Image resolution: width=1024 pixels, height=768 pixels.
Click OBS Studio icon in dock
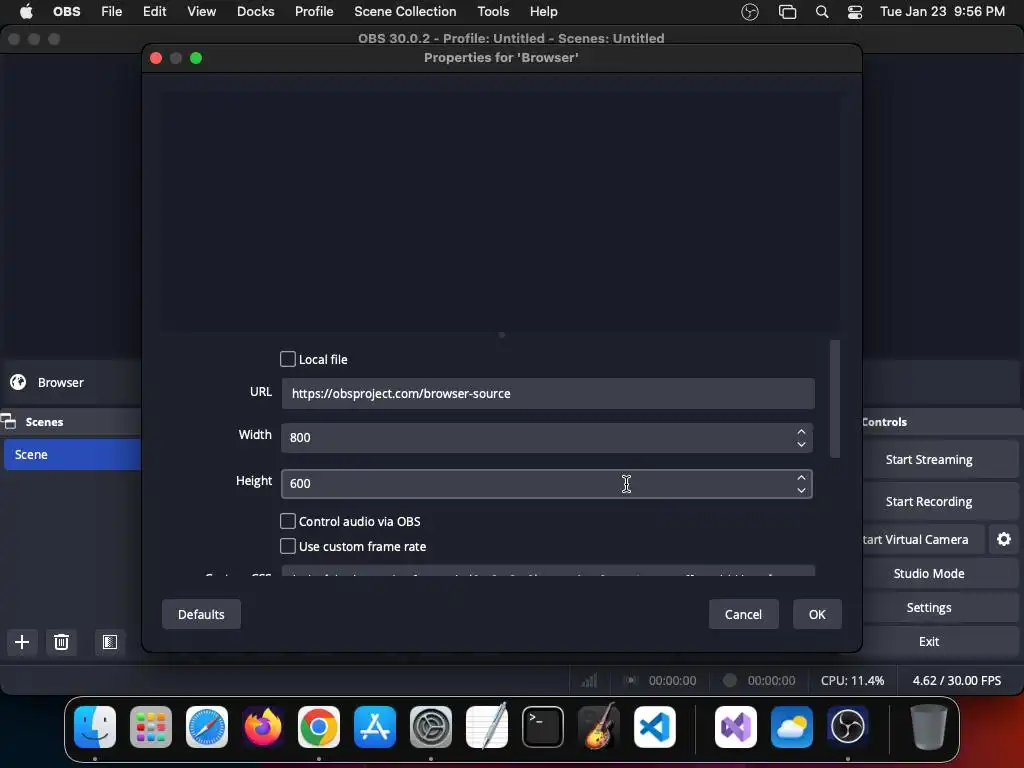tap(848, 727)
